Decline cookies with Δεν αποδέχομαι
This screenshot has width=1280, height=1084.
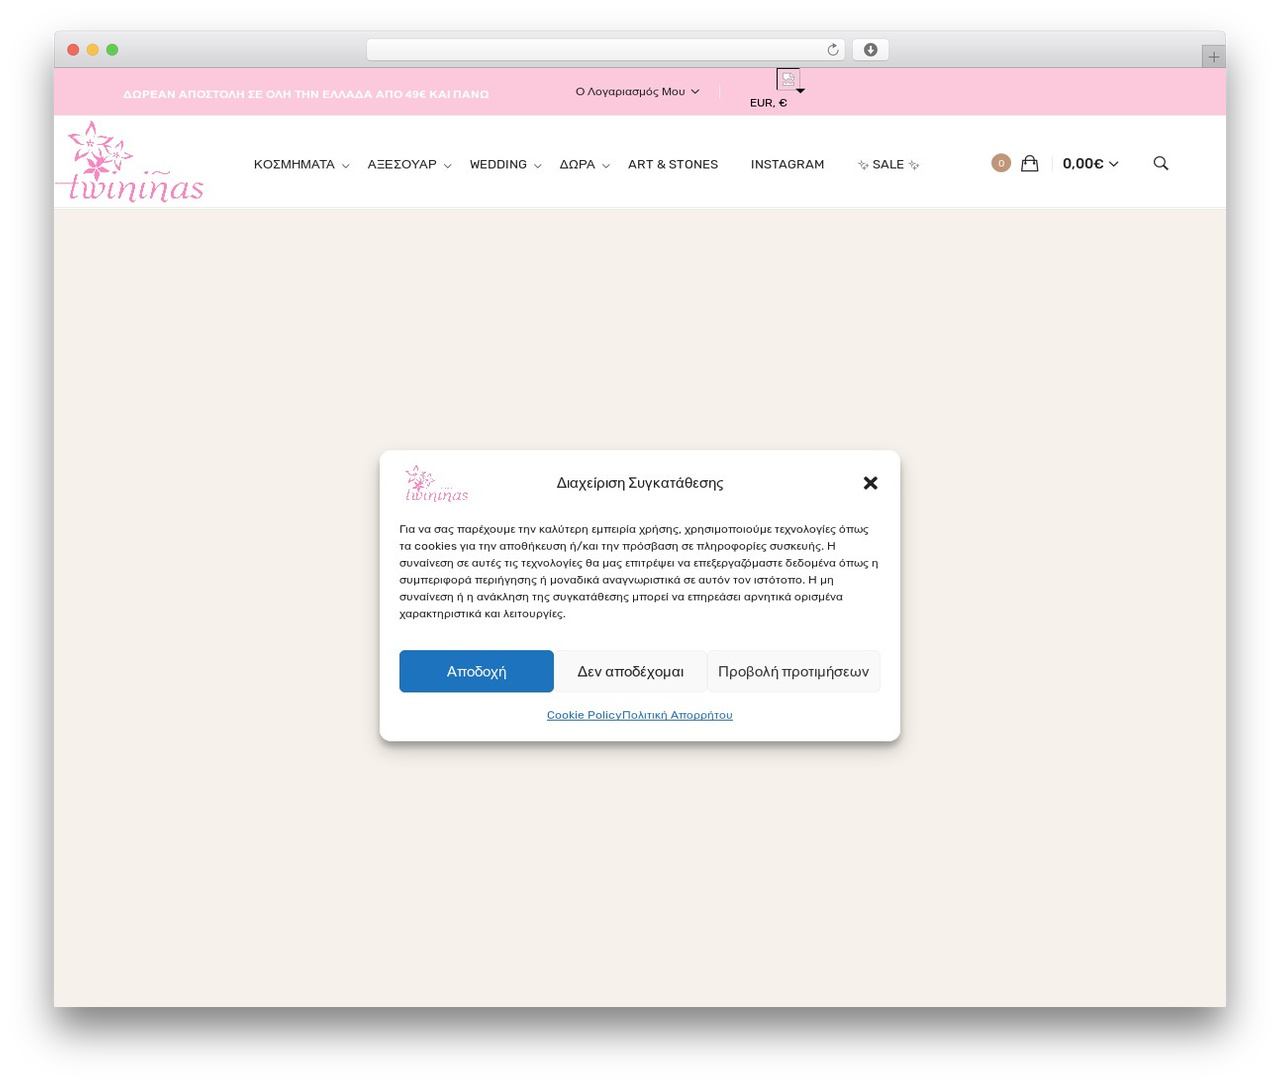(x=630, y=671)
